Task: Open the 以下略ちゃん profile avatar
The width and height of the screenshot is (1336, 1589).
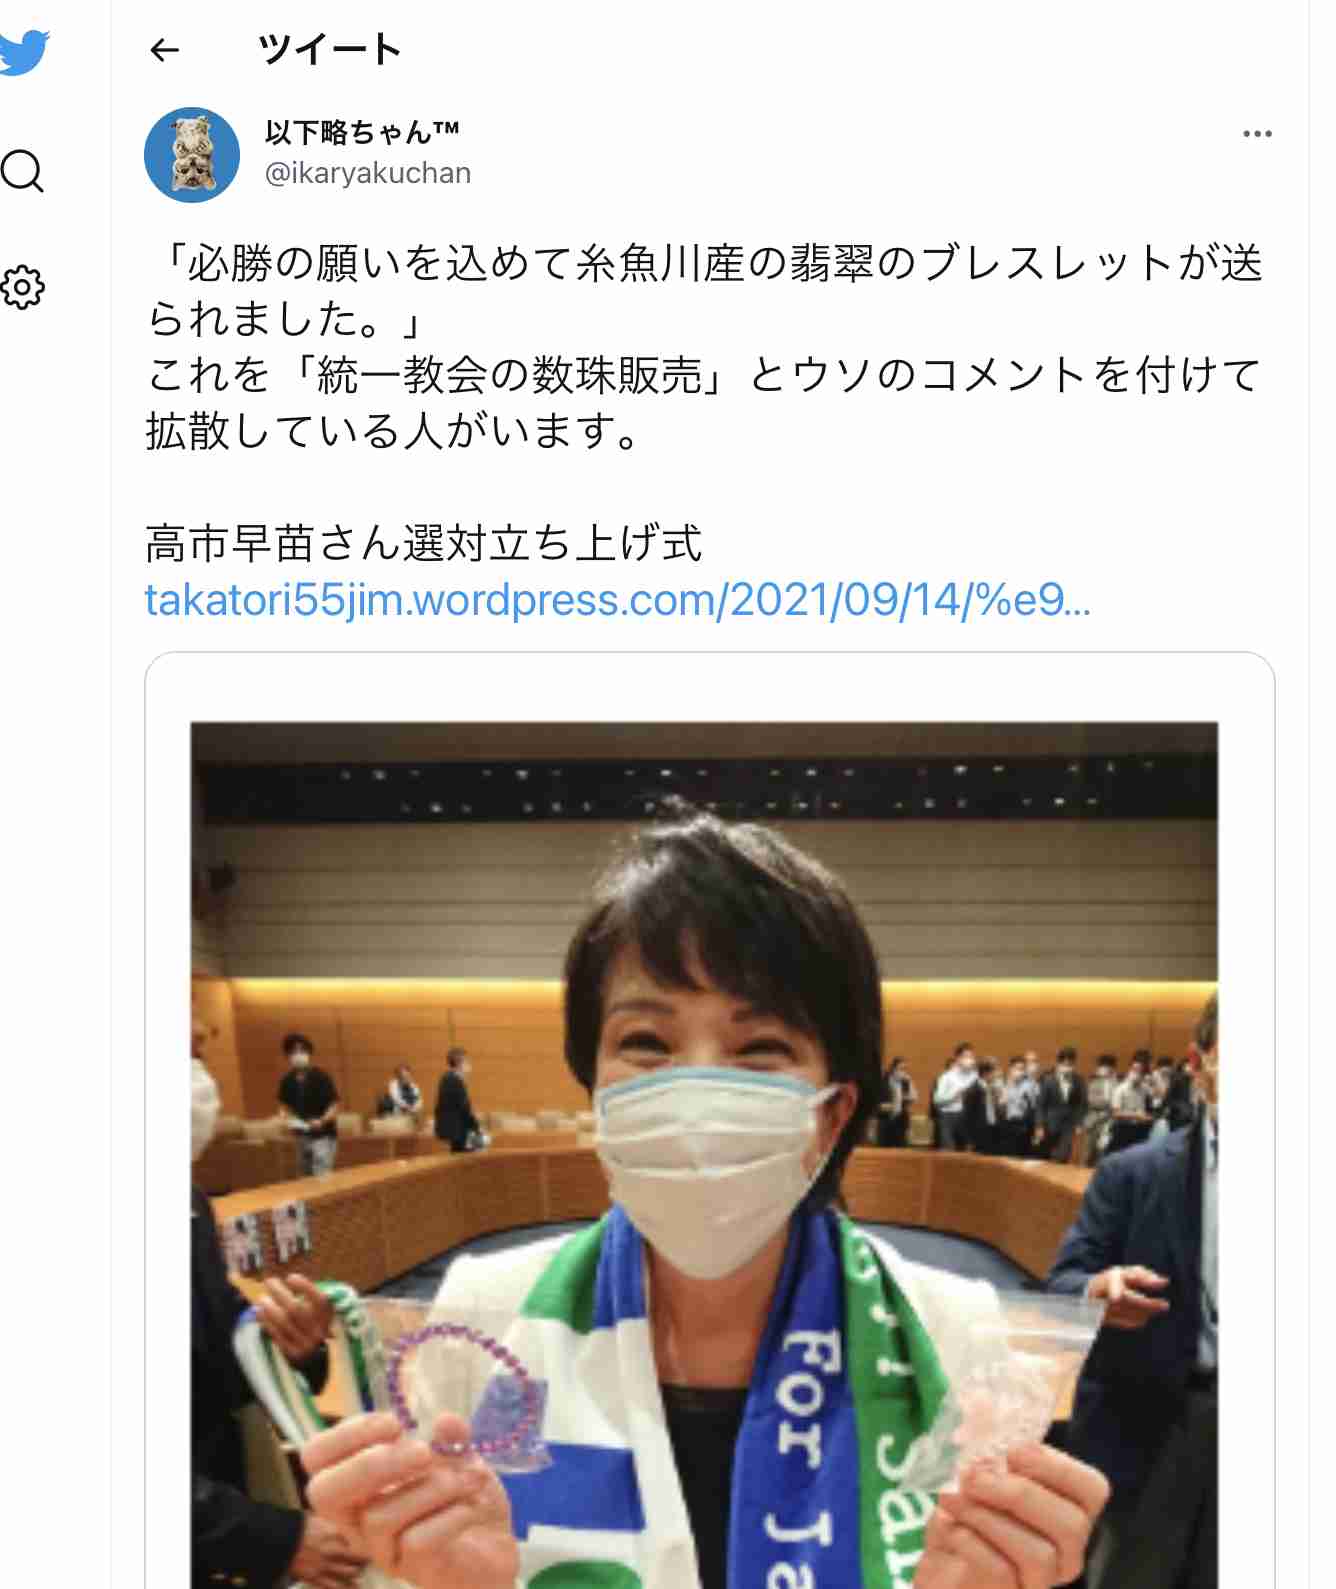Action: pyautogui.click(x=192, y=155)
